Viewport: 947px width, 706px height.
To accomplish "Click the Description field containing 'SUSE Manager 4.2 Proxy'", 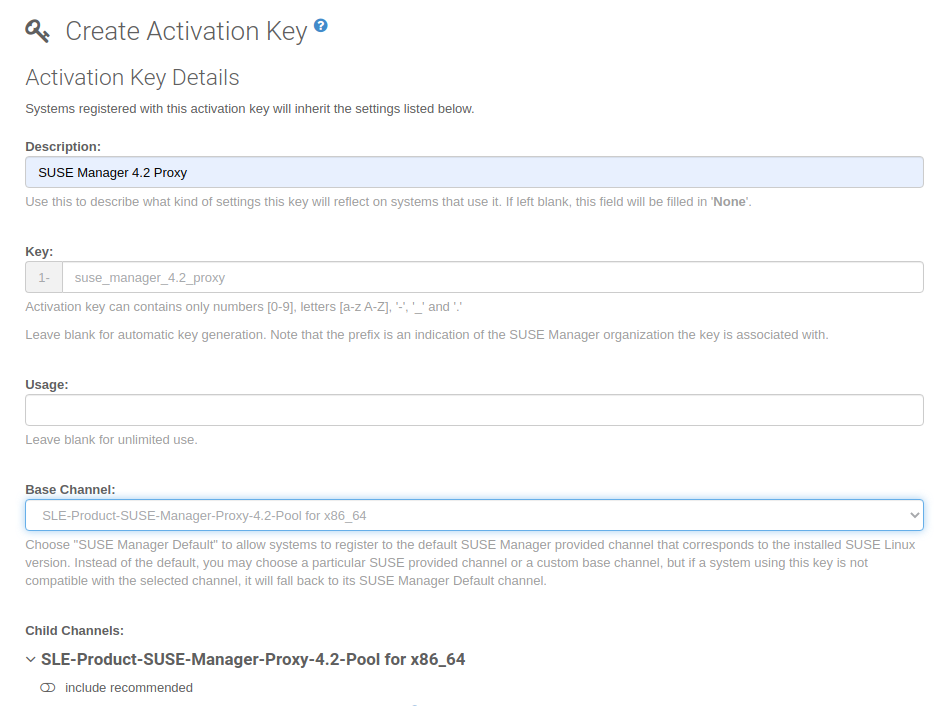I will 475,172.
